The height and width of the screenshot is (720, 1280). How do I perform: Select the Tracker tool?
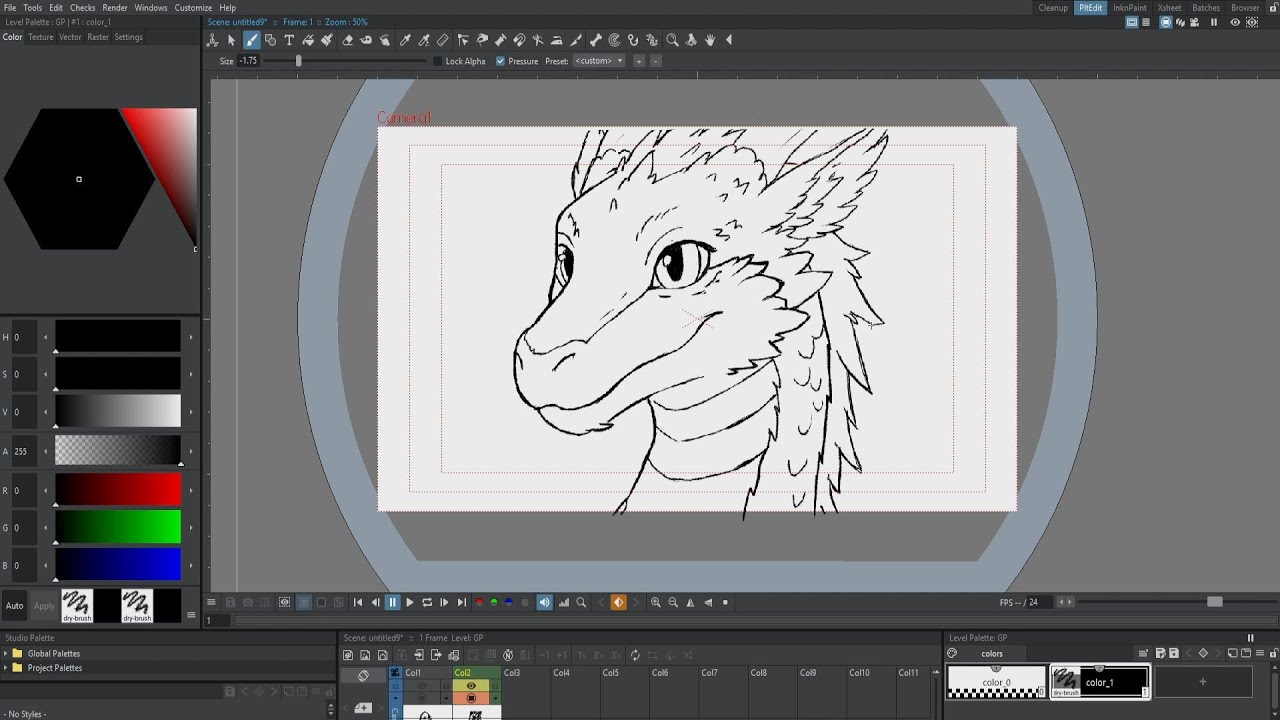tap(615, 40)
